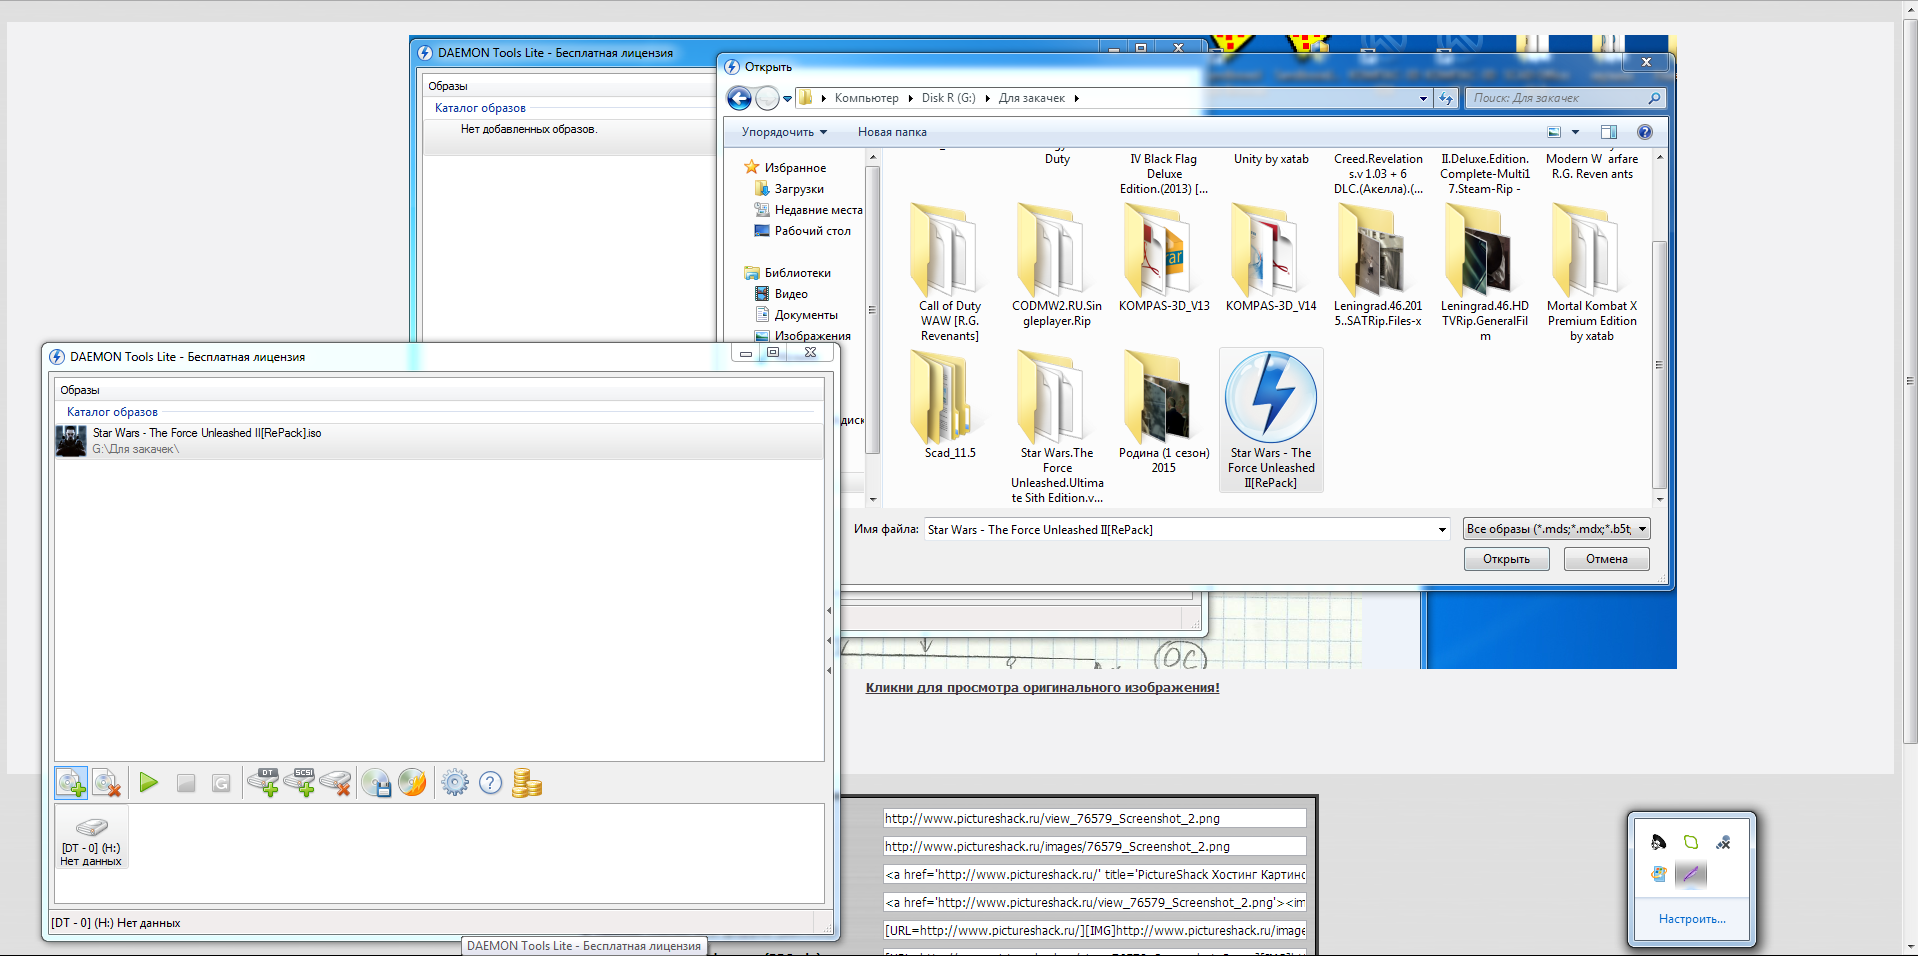Click Disk R (G:) in the breadcrumb
This screenshot has height=956, width=1918.
(948, 98)
